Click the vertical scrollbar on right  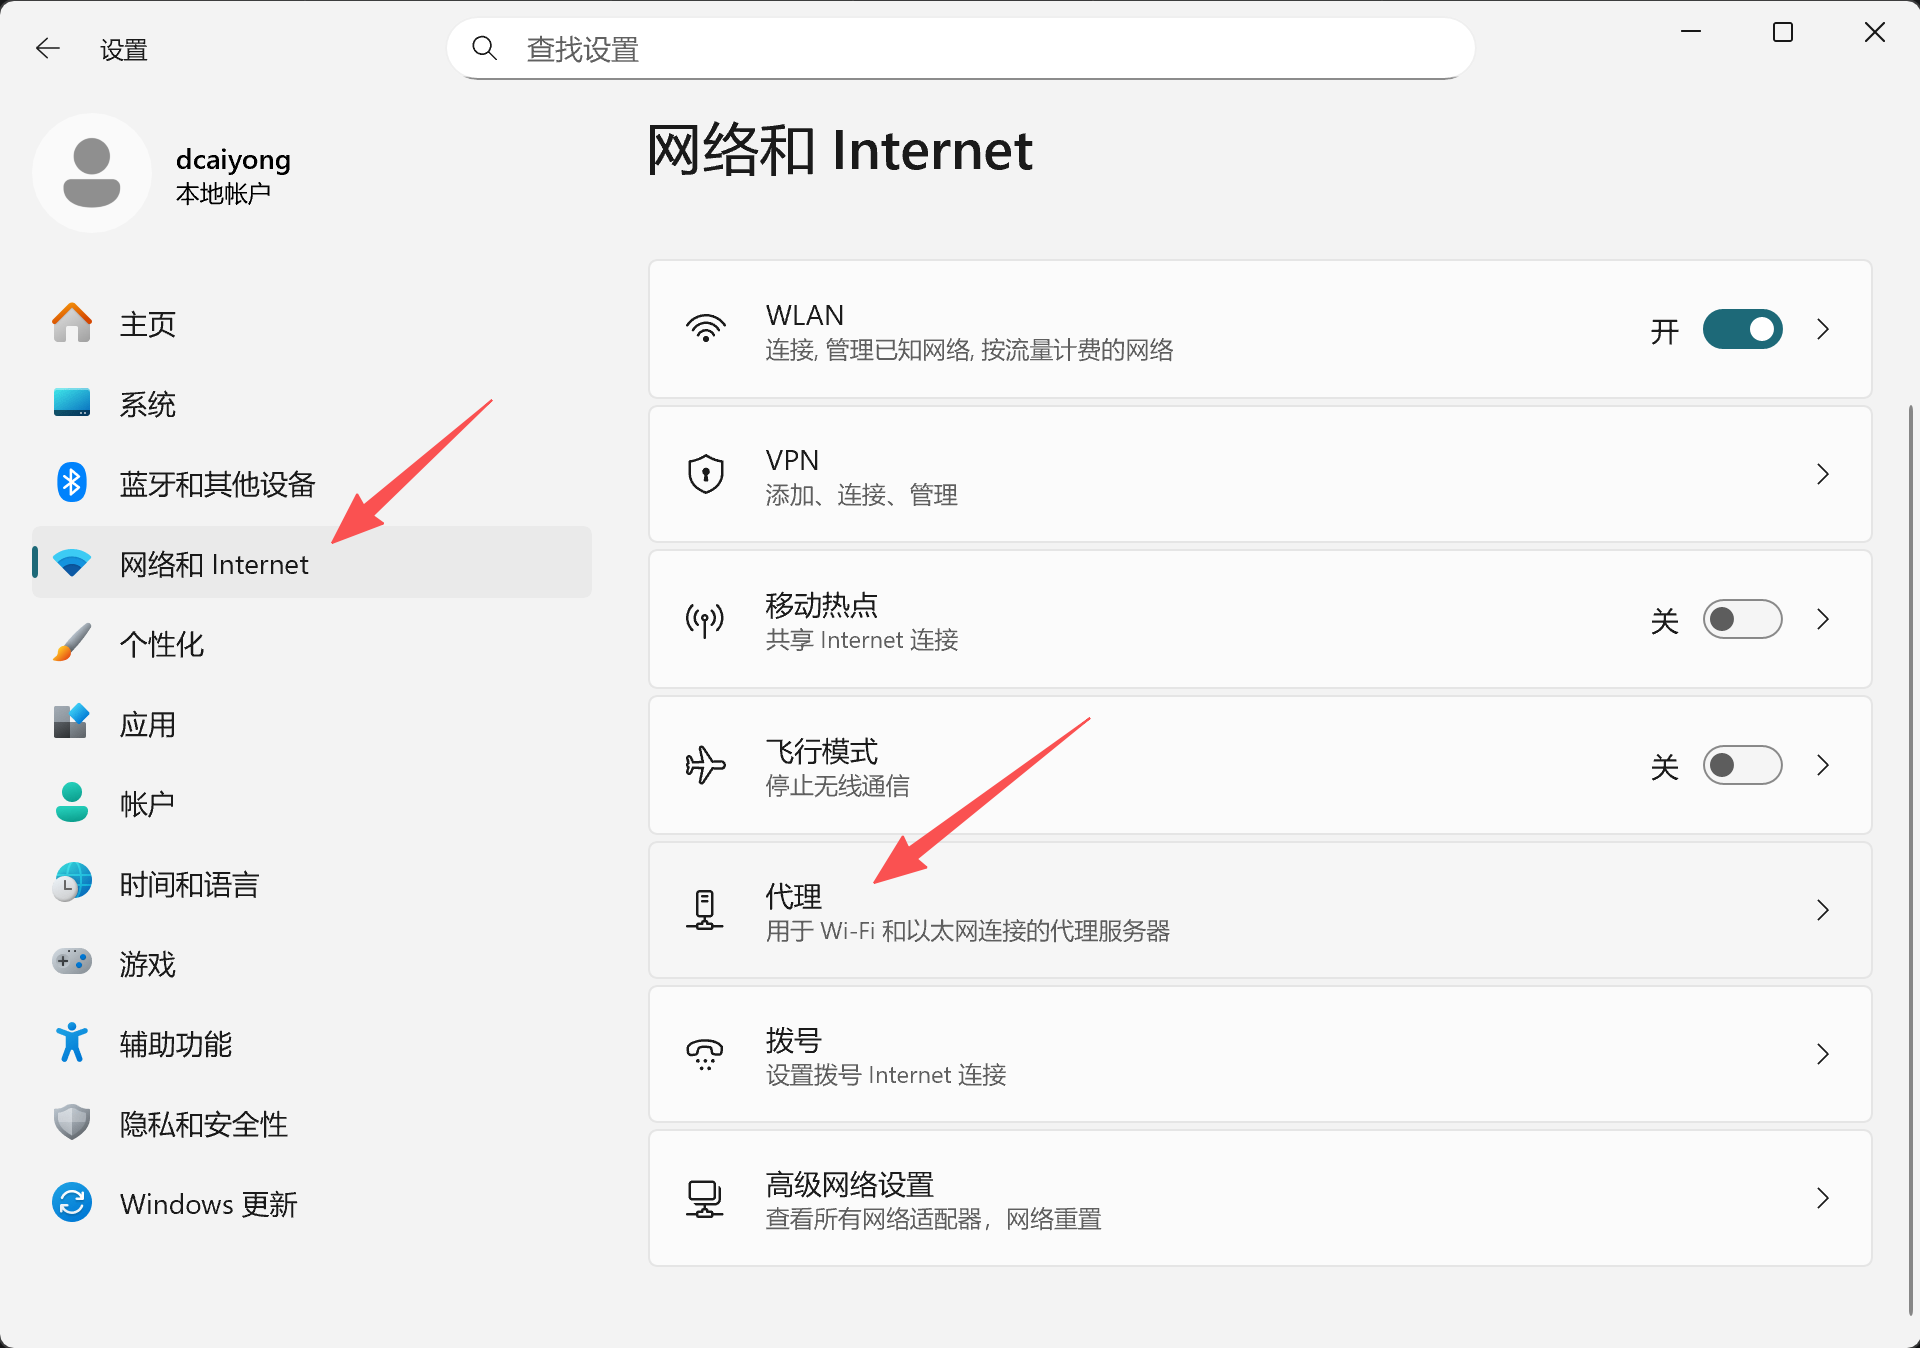[x=1910, y=860]
